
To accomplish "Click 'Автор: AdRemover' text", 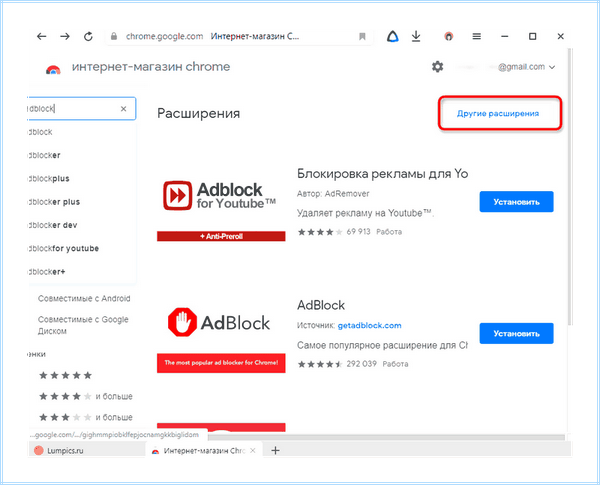I will point(333,194).
